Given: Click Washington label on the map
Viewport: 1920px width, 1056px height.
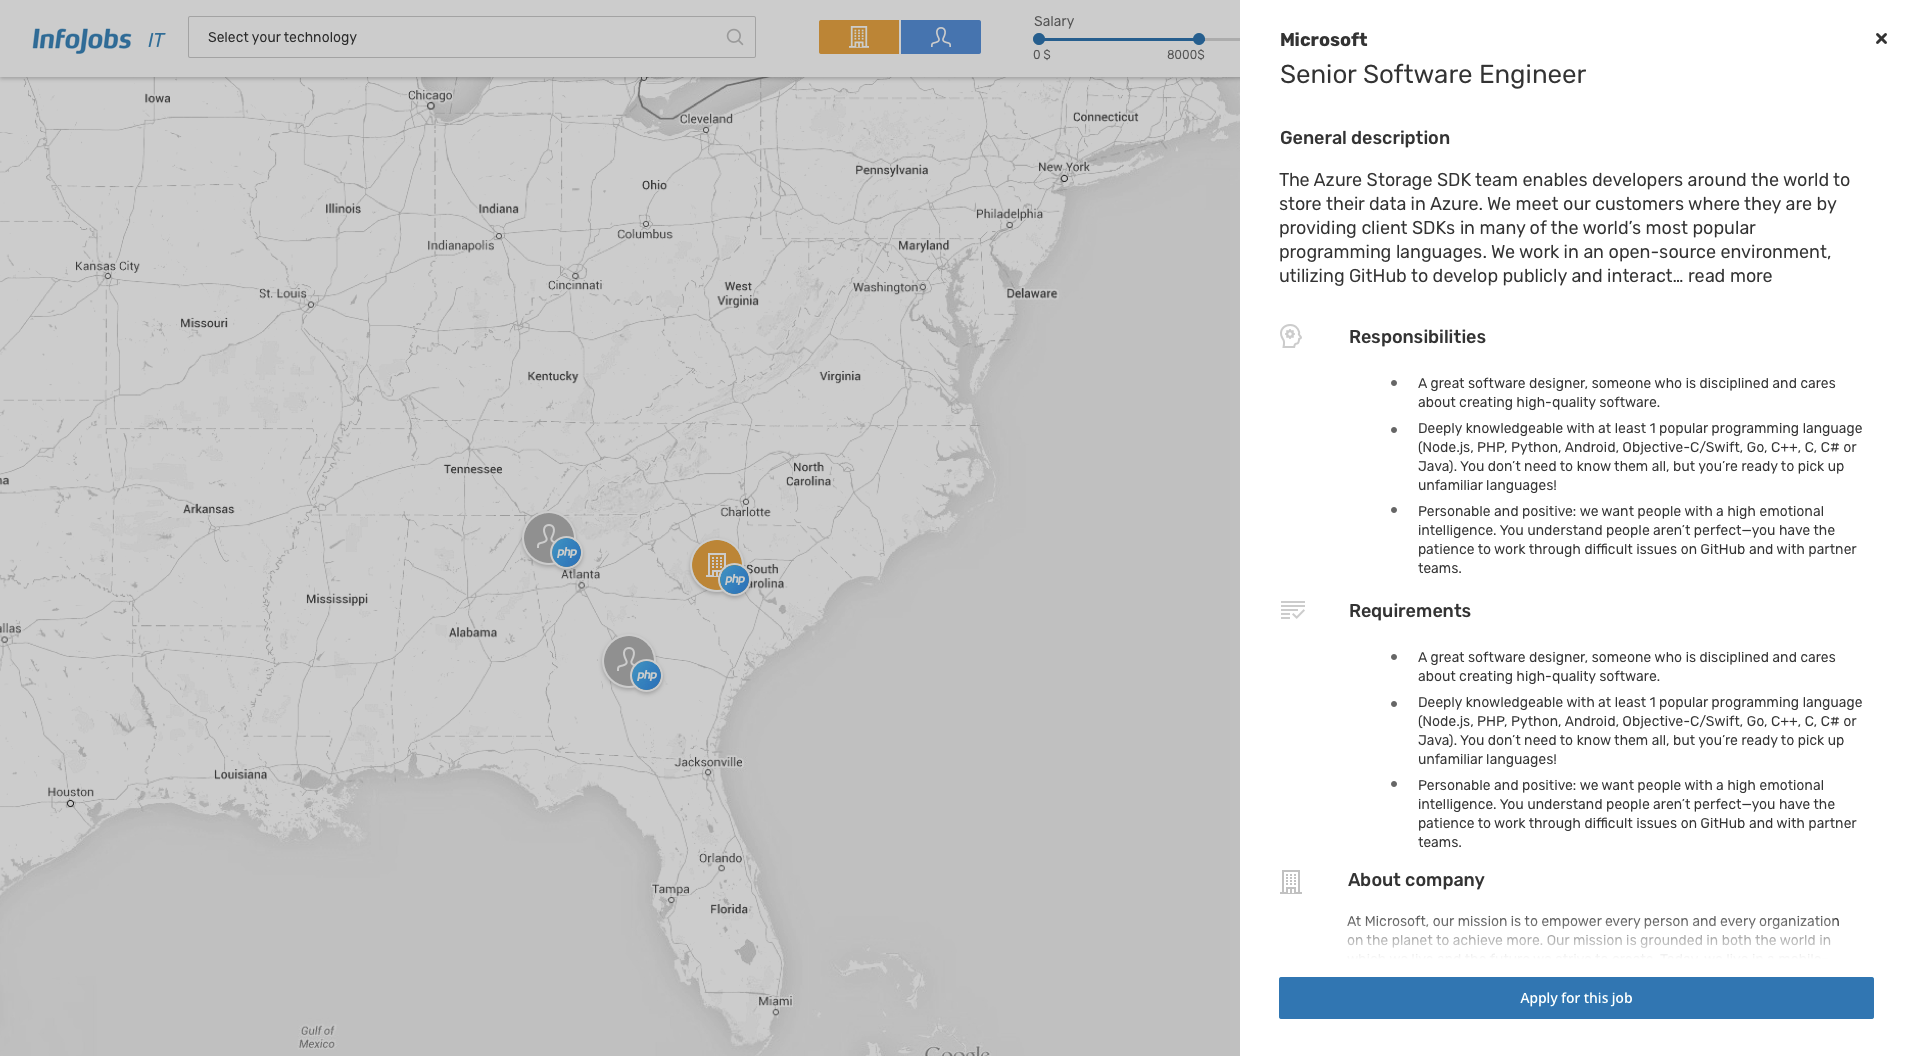Looking at the screenshot, I should pyautogui.click(x=885, y=287).
